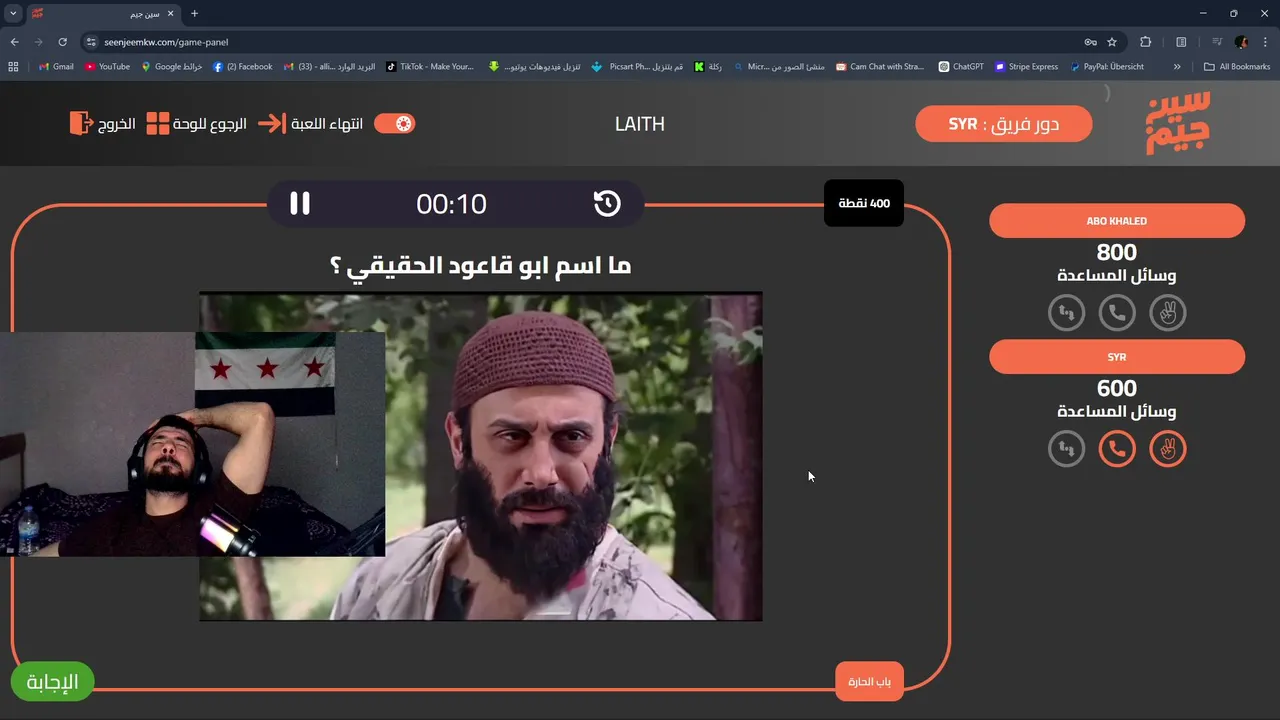Open the Chrome profile avatar
The image size is (1280, 720).
coord(1241,42)
